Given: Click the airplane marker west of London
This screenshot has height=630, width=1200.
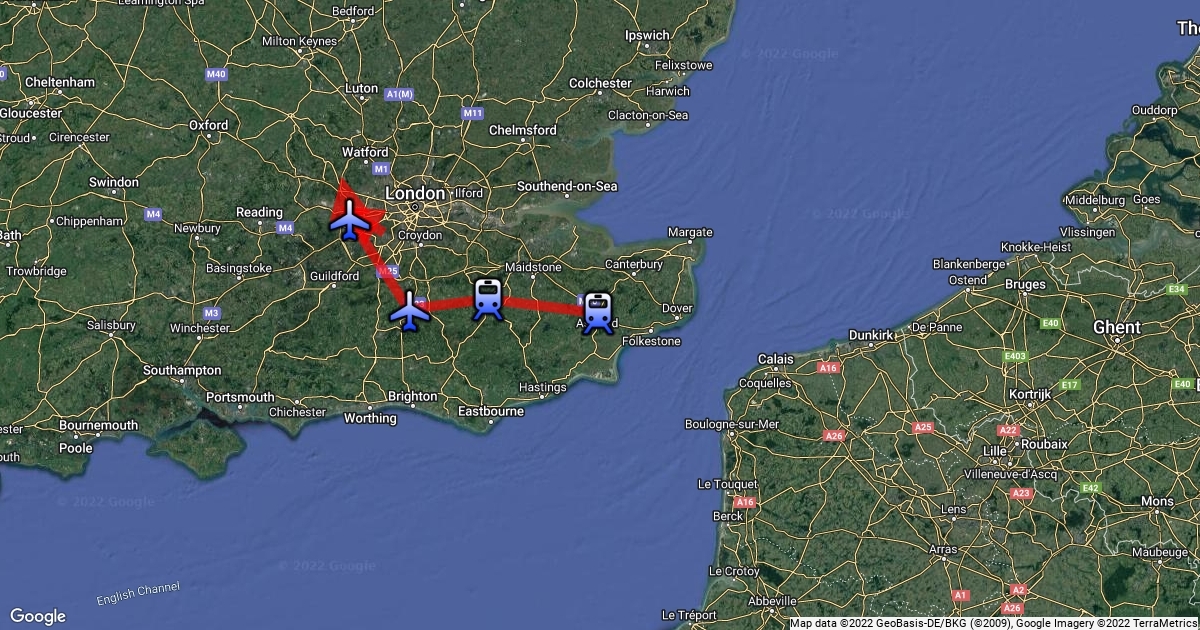Looking at the screenshot, I should 349,218.
